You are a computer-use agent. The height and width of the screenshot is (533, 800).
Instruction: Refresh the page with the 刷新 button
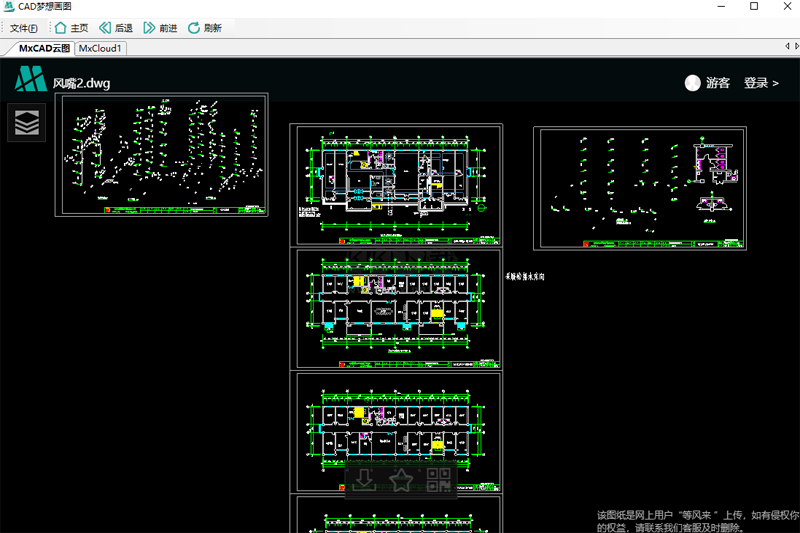click(x=204, y=28)
